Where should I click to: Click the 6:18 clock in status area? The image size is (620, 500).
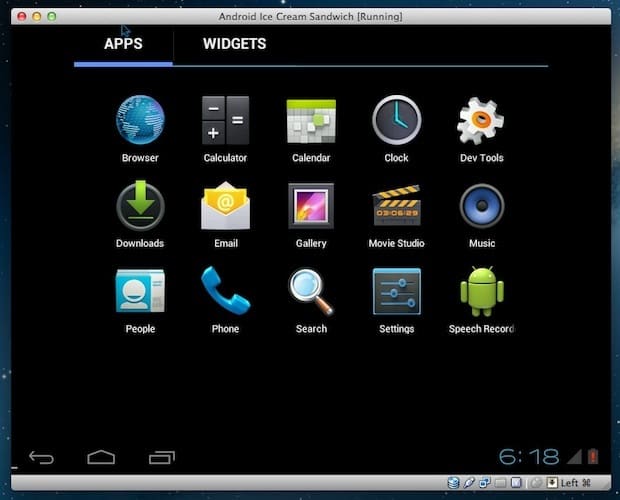[x=529, y=457]
